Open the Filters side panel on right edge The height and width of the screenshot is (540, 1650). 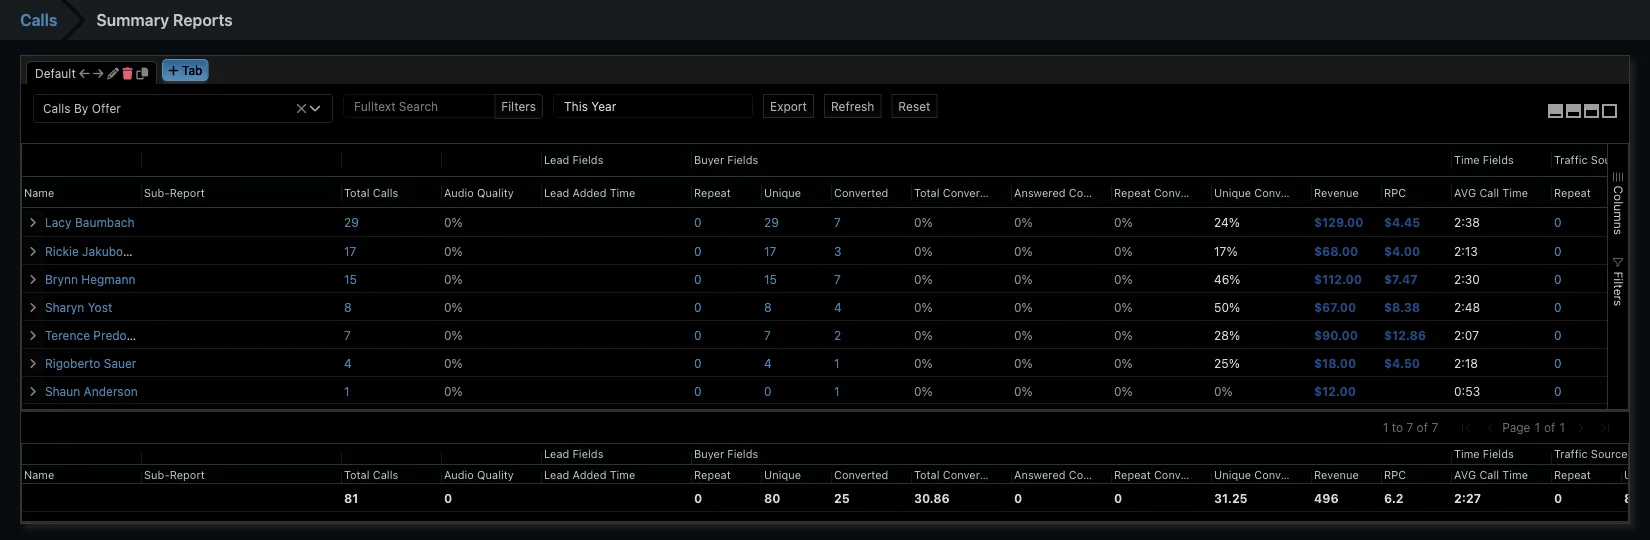click(x=1617, y=281)
